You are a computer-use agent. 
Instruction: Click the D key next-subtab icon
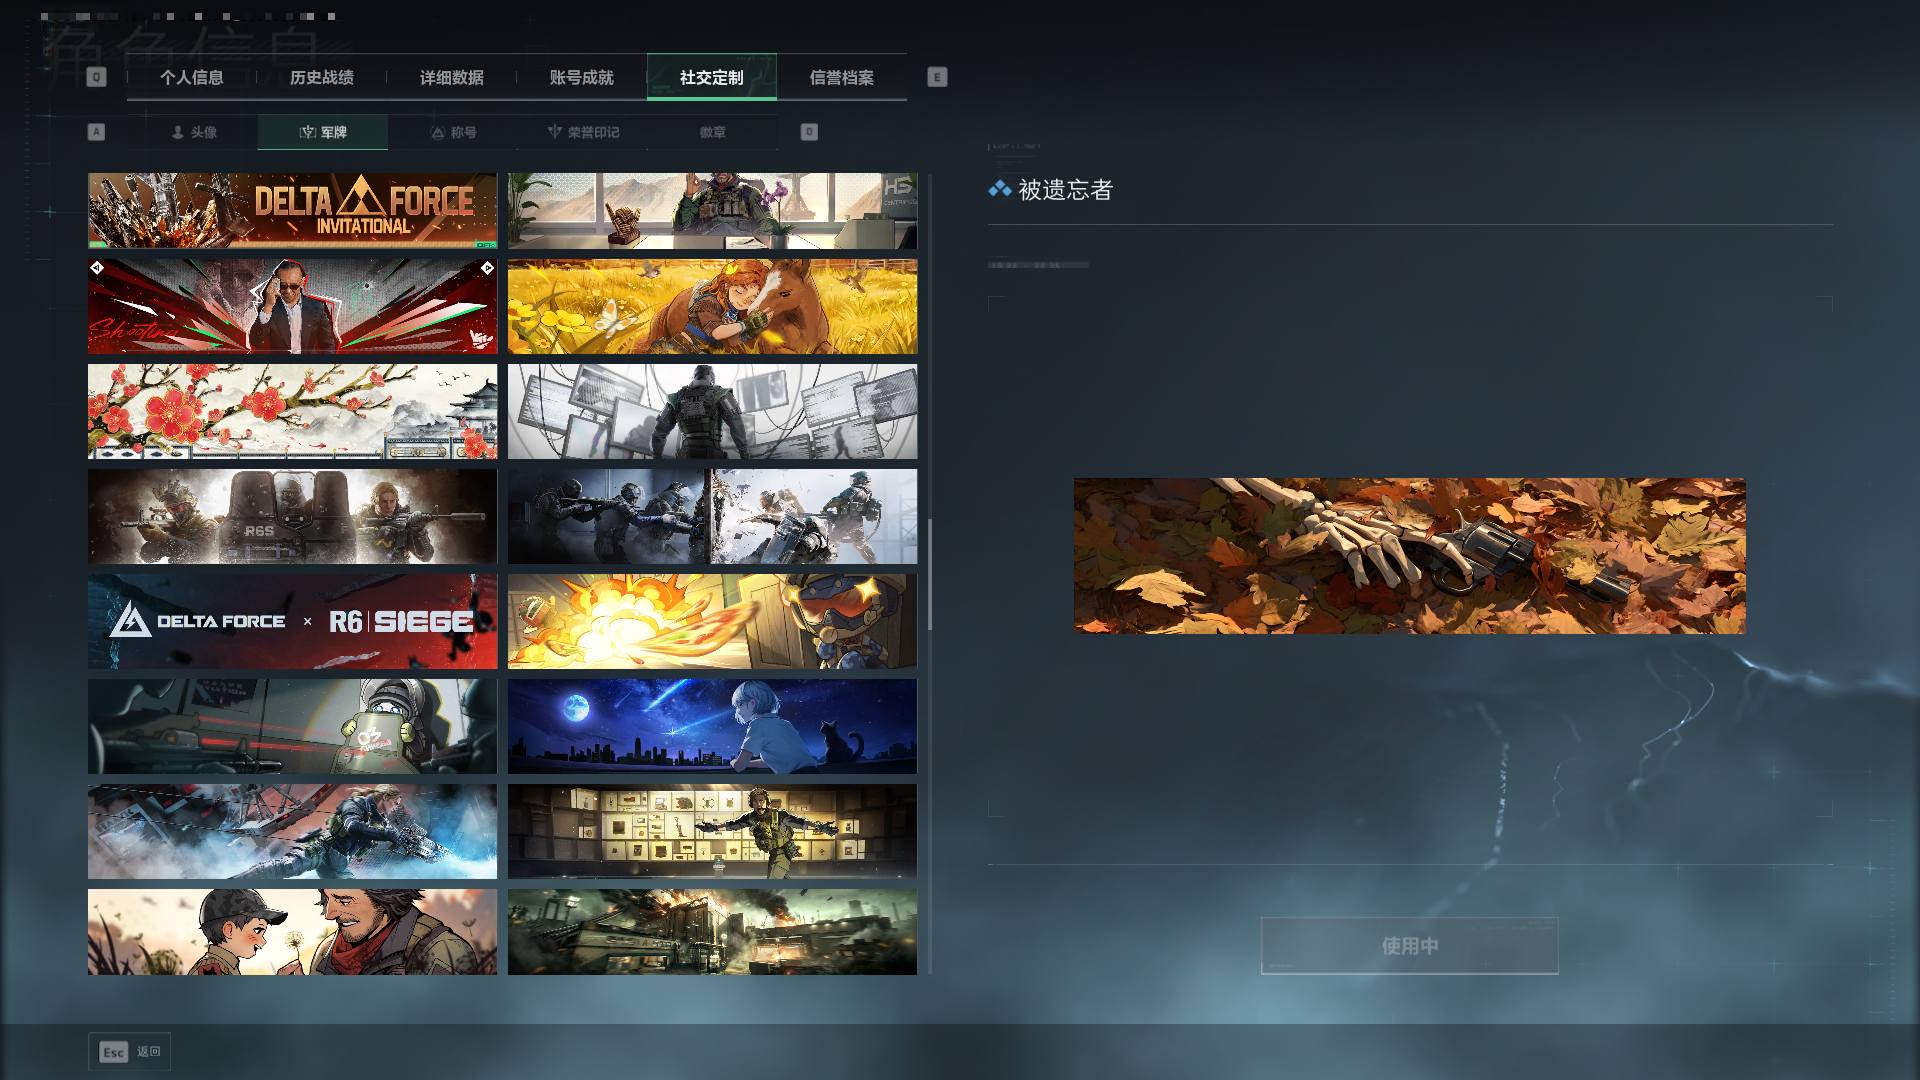tap(809, 132)
